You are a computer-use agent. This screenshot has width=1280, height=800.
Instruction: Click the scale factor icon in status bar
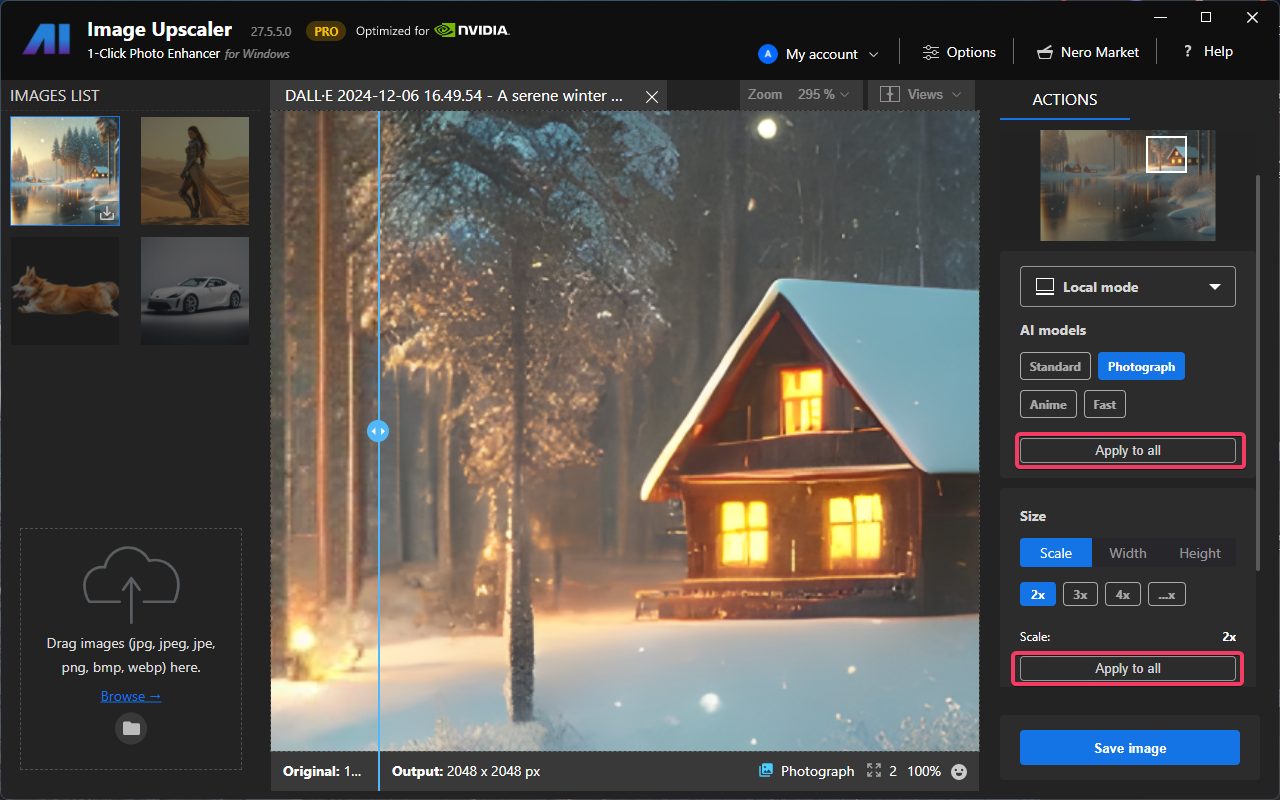tap(874, 771)
